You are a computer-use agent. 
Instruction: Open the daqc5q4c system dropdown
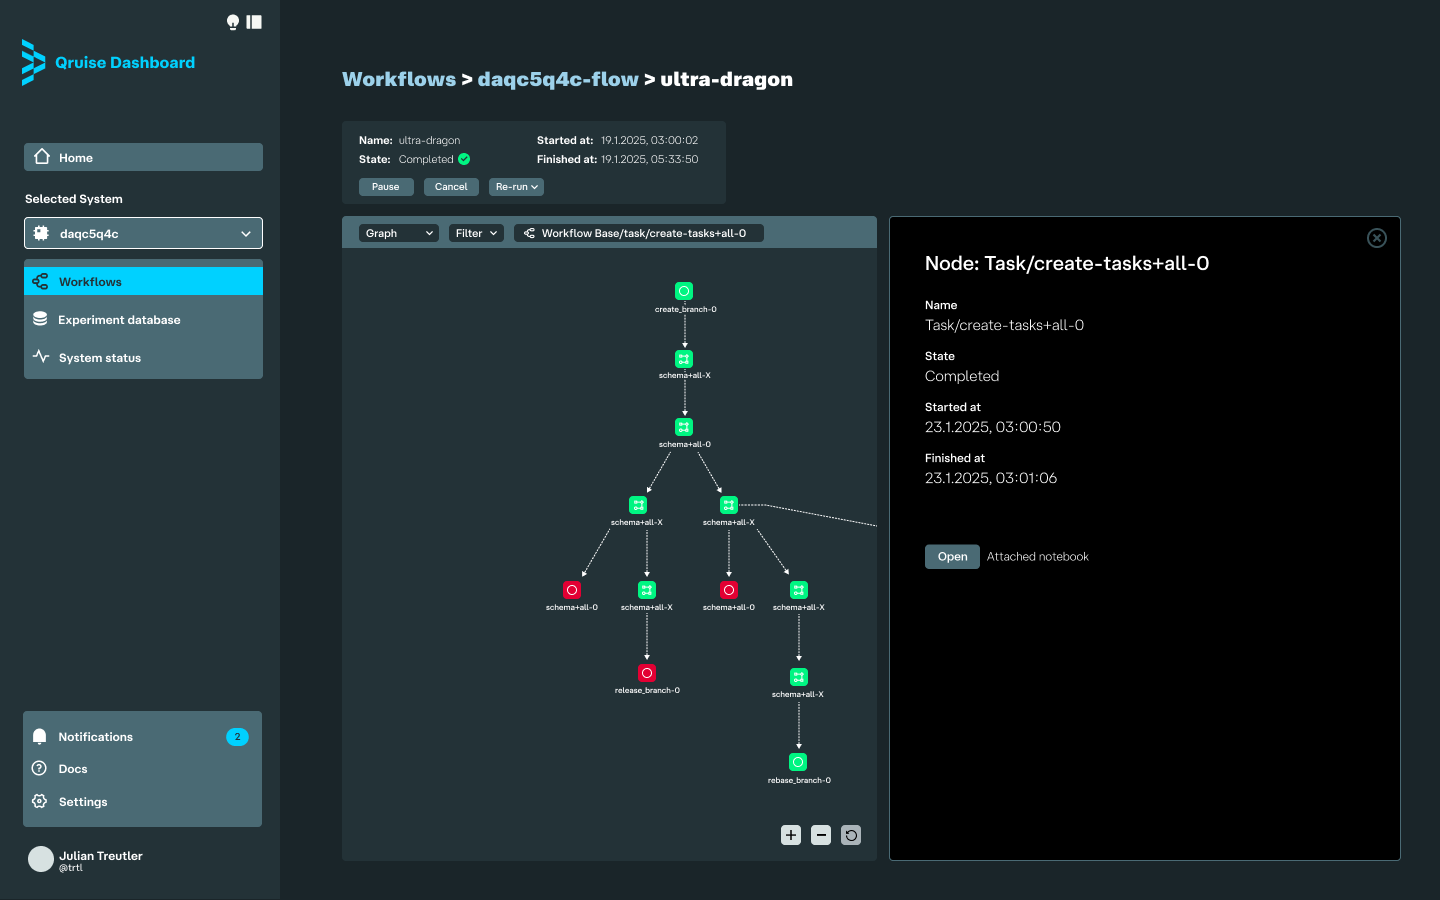coord(143,233)
